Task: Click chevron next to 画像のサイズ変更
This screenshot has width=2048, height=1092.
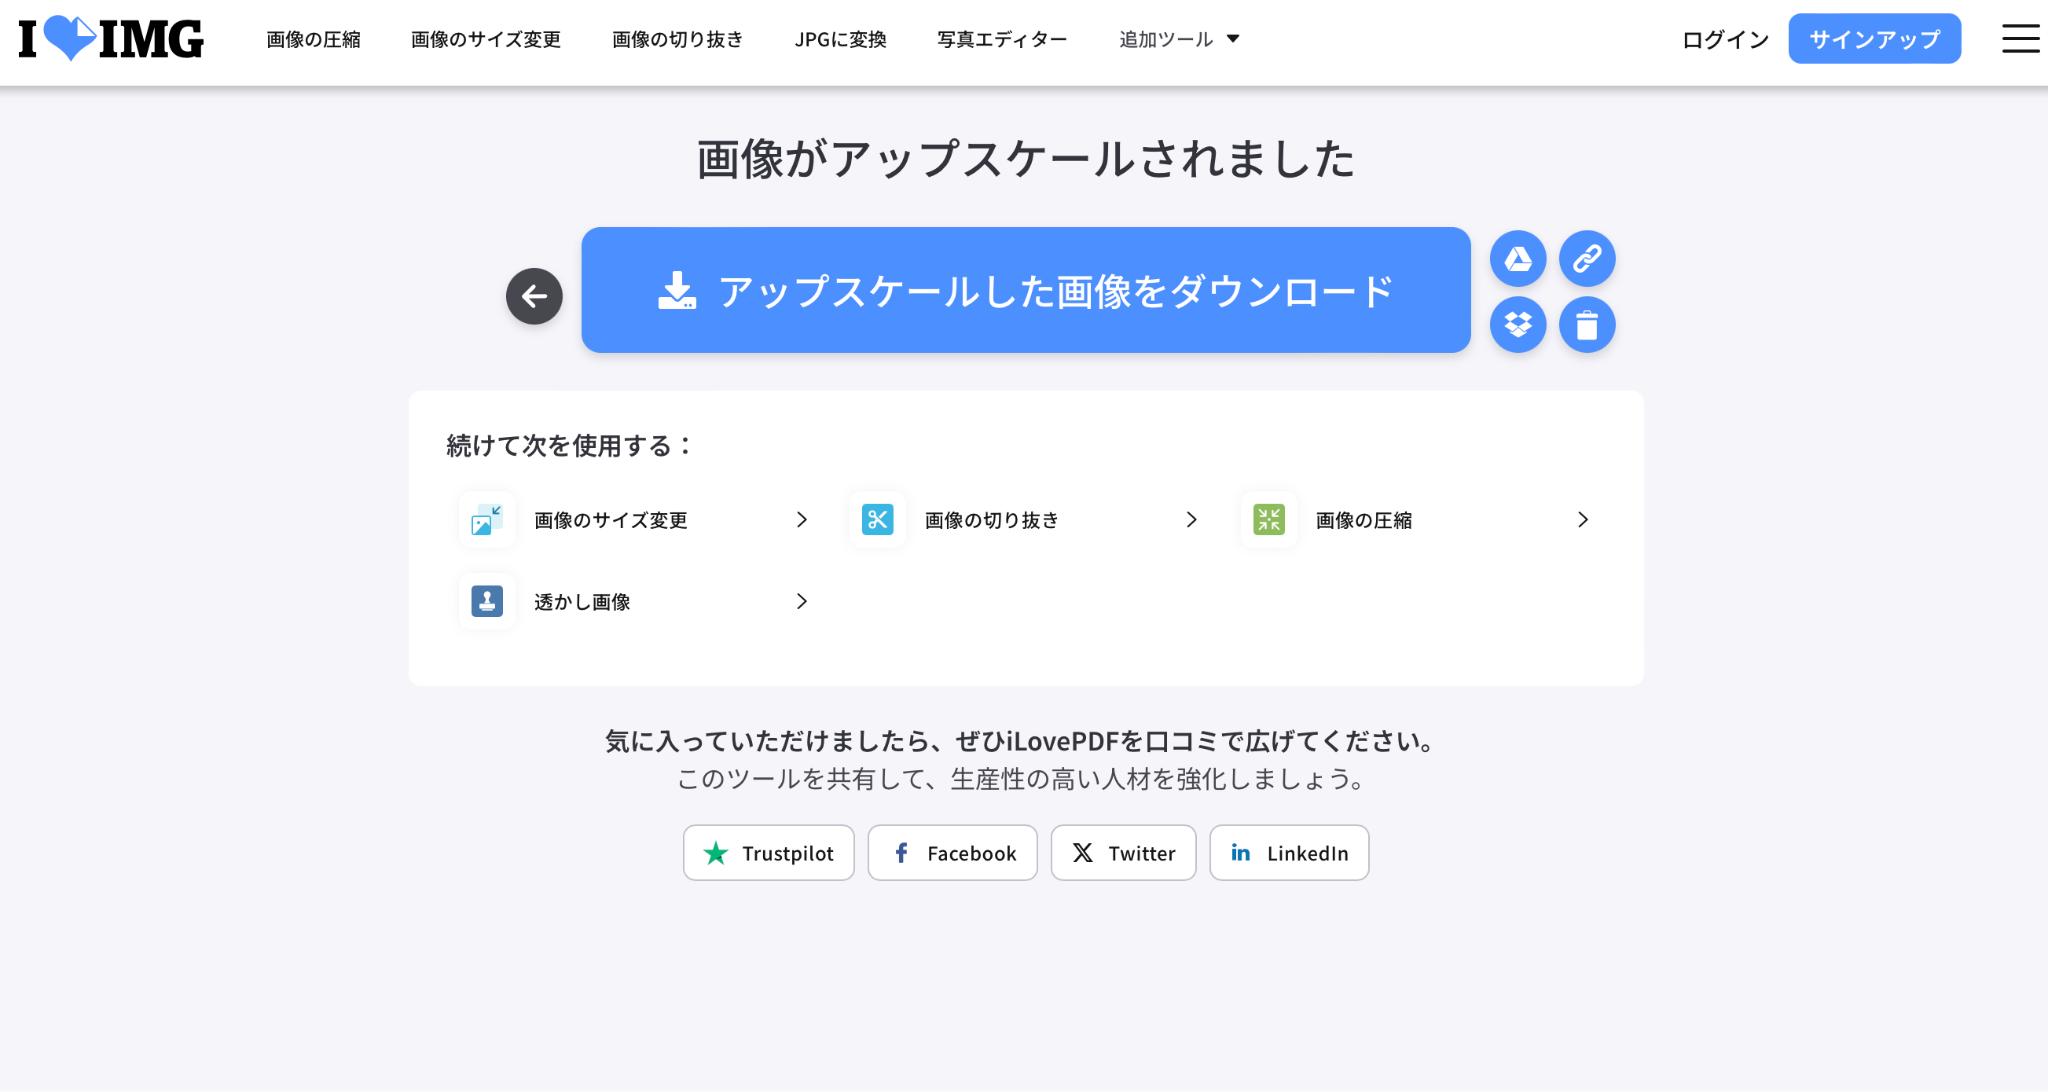Action: pyautogui.click(x=801, y=519)
